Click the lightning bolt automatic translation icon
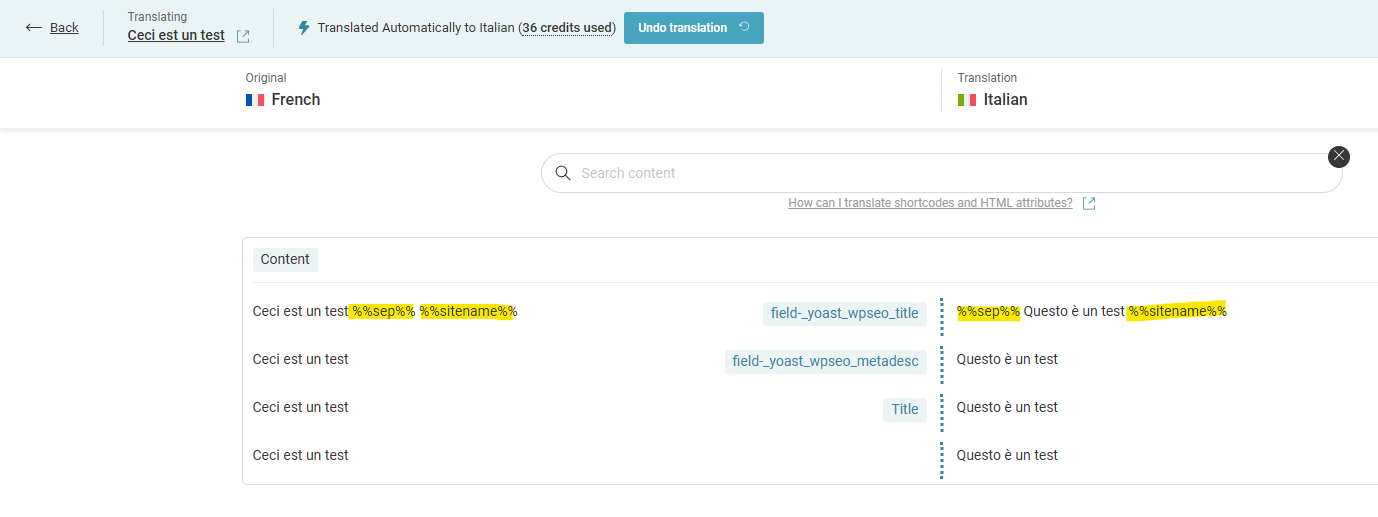This screenshot has height=517, width=1378. 304,28
